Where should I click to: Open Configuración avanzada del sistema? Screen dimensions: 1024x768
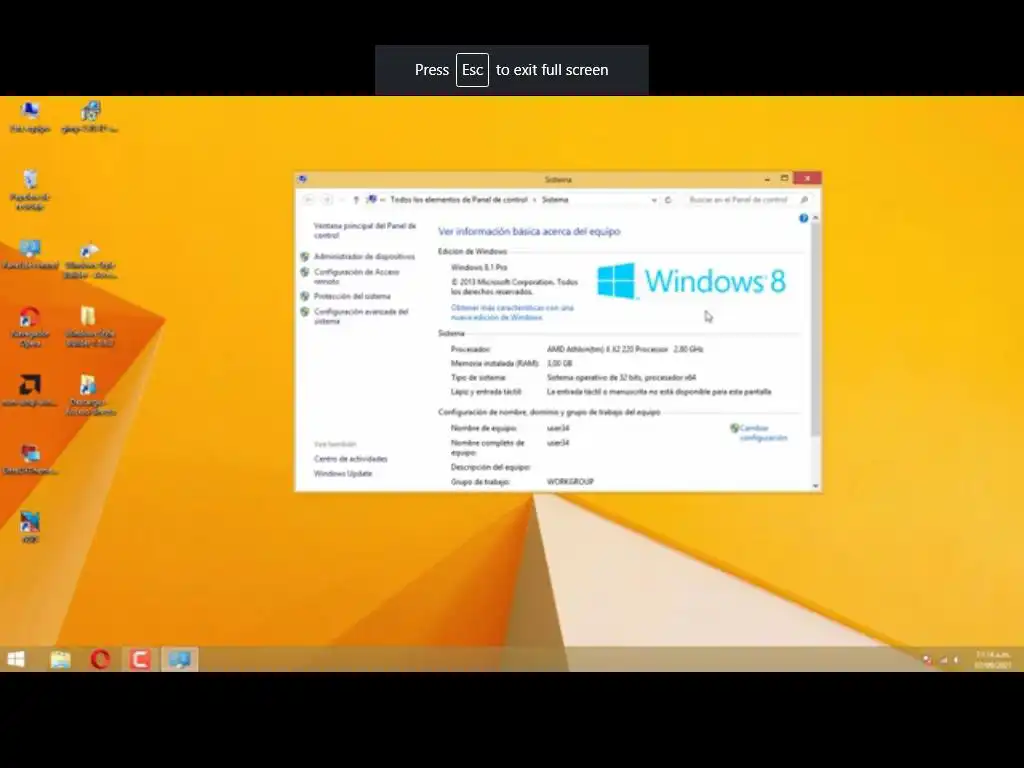(x=360, y=317)
